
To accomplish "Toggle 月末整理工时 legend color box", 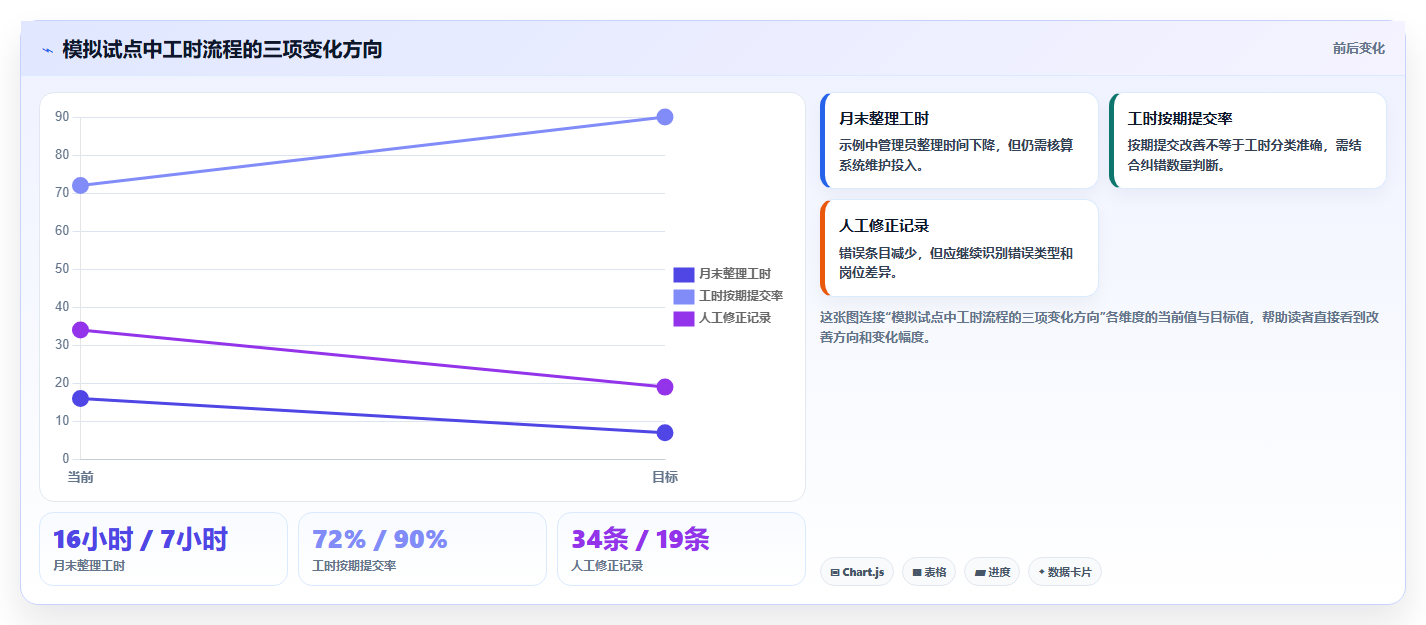I will click(683, 274).
